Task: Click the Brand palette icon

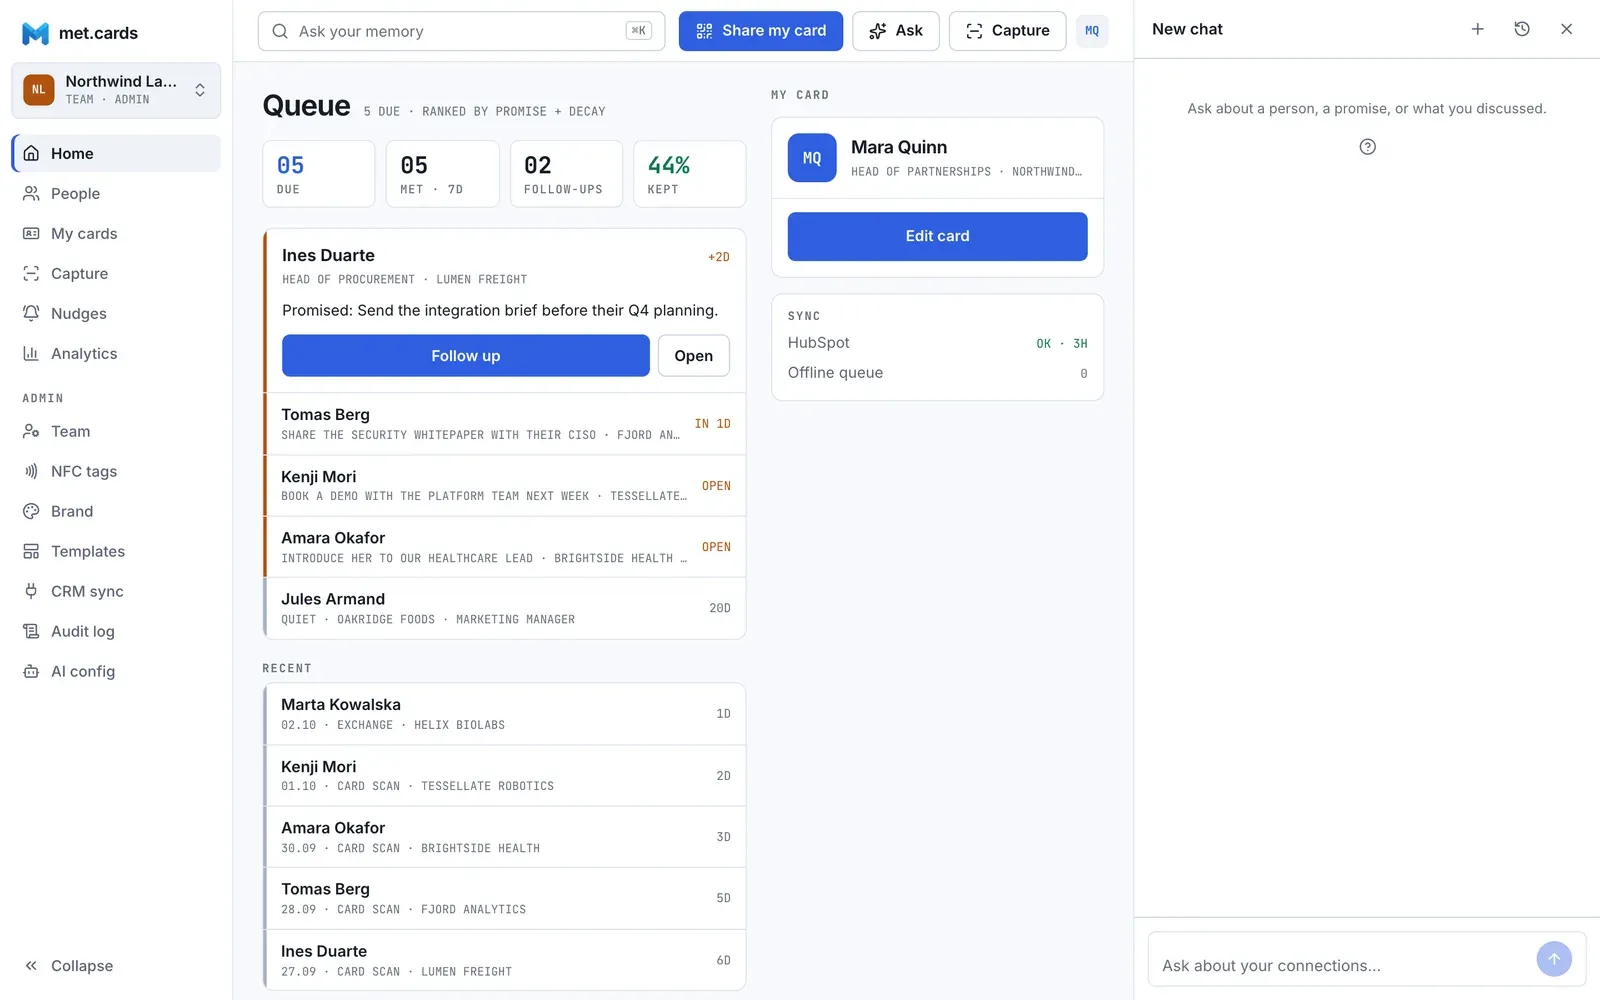Action: [x=32, y=511]
